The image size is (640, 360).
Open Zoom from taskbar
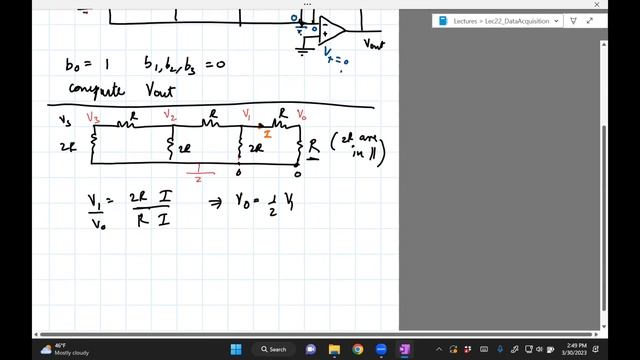381,349
